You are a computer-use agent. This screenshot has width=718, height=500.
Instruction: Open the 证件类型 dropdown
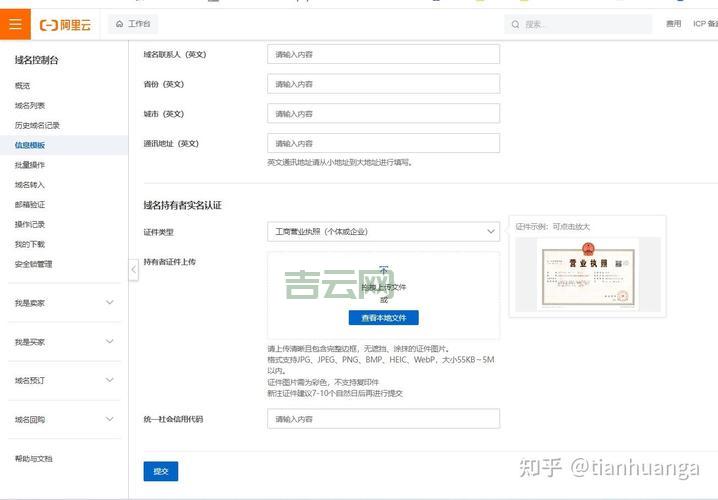coord(383,232)
